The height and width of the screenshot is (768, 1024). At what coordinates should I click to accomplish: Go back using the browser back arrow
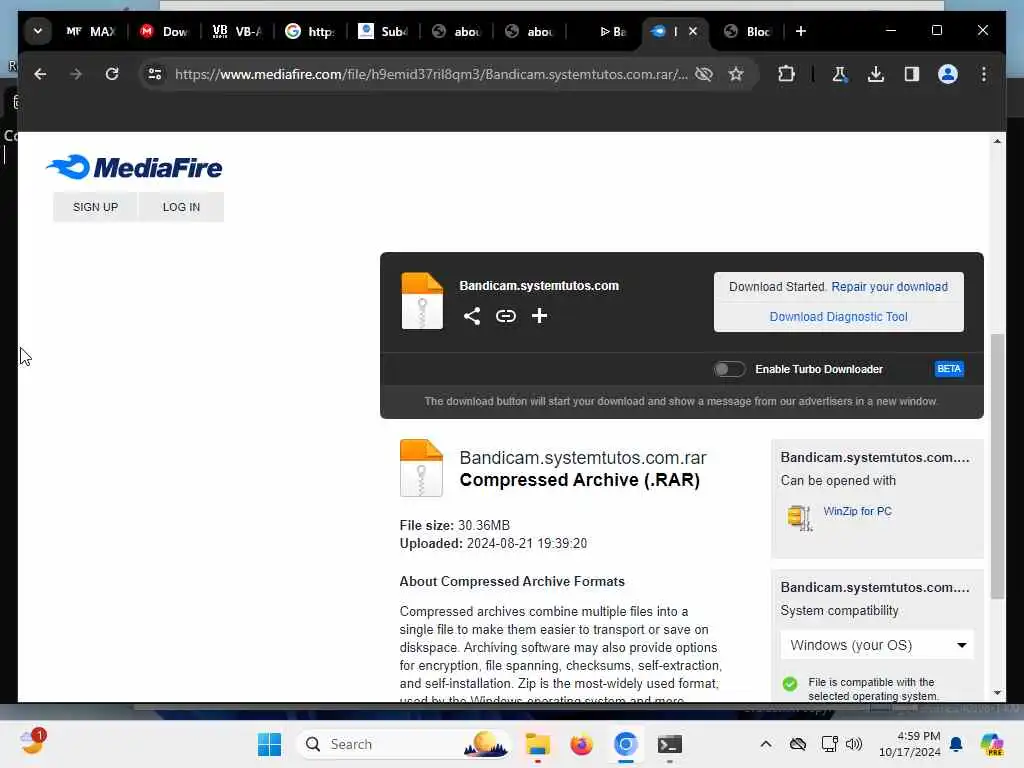click(40, 74)
